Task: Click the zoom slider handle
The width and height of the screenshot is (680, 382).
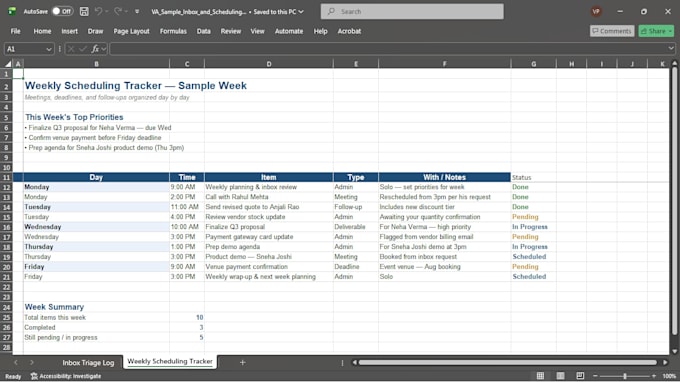Action: [624, 376]
